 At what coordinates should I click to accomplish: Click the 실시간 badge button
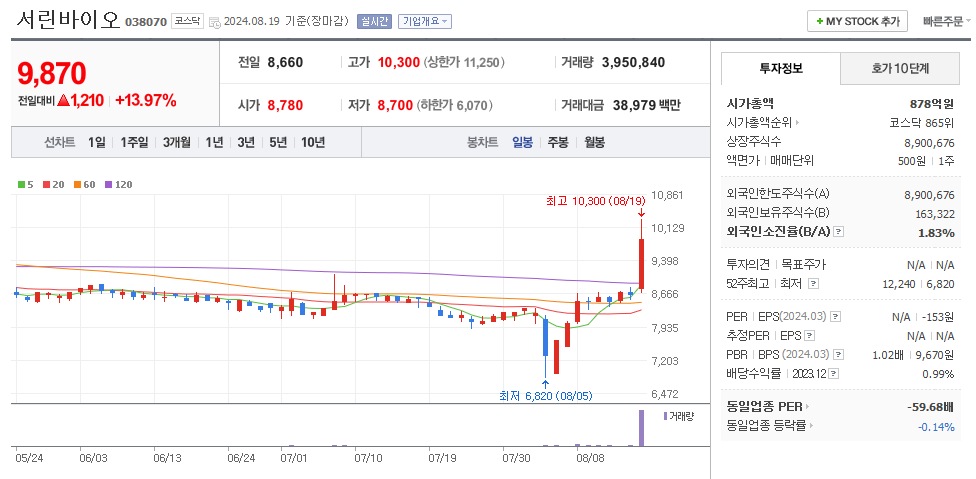(373, 21)
